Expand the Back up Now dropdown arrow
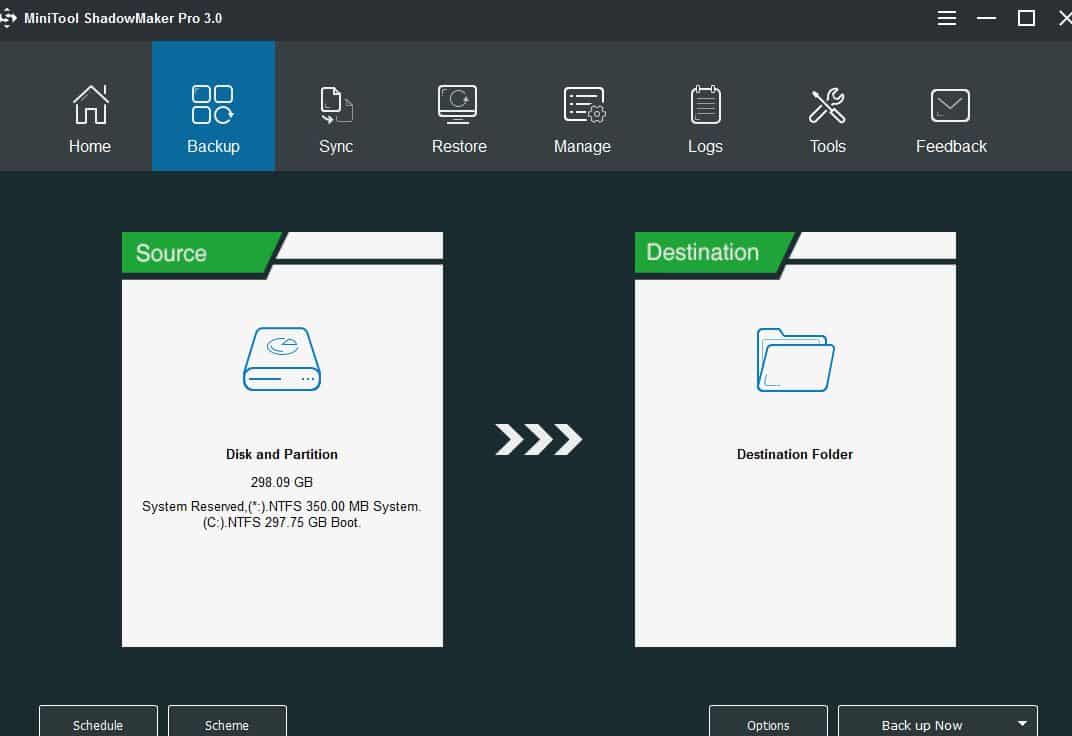The height and width of the screenshot is (736, 1072). 1021,724
